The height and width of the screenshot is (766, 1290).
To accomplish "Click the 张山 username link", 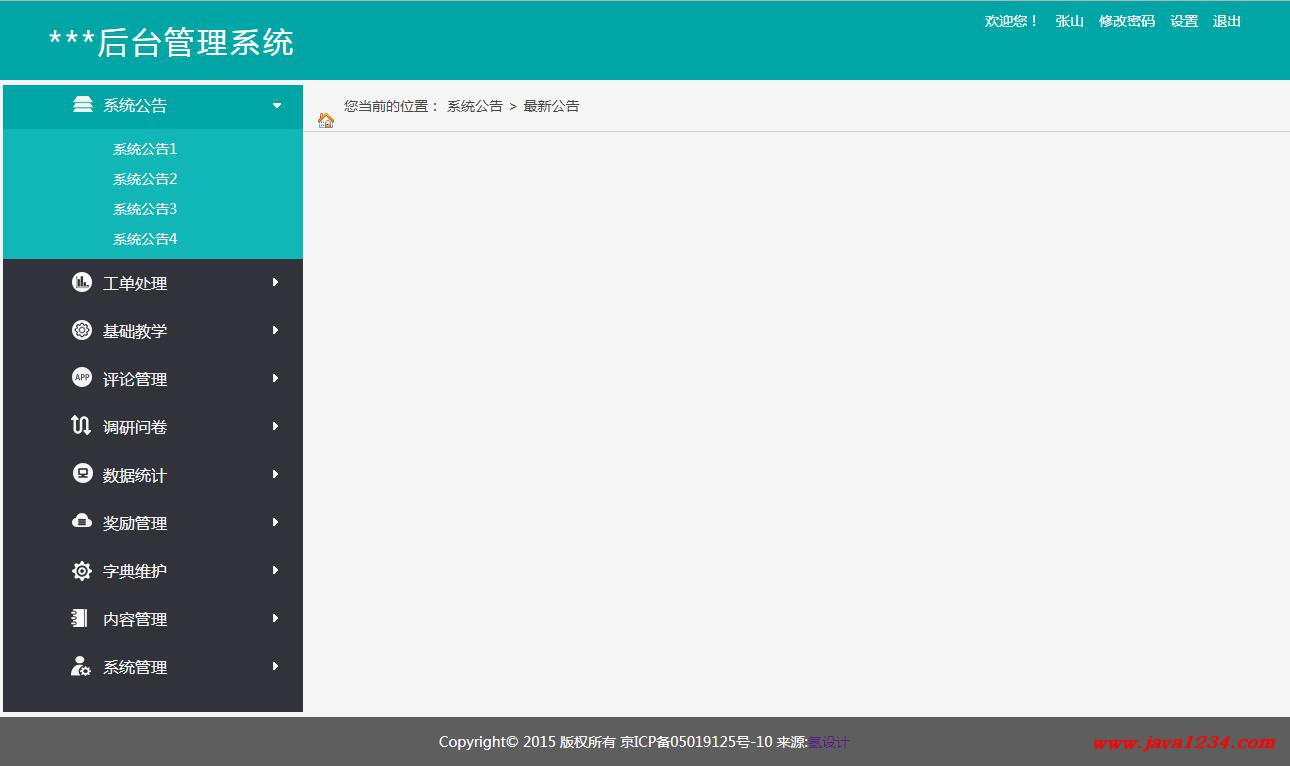I will point(1069,21).
